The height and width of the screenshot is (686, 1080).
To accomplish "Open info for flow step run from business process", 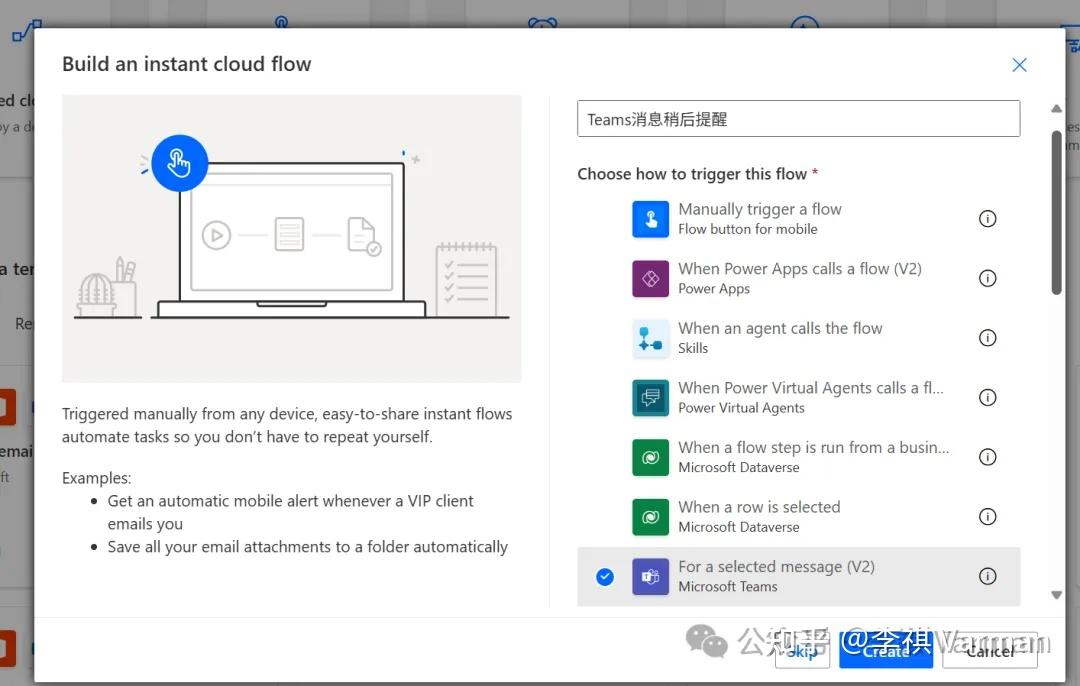I will [987, 457].
